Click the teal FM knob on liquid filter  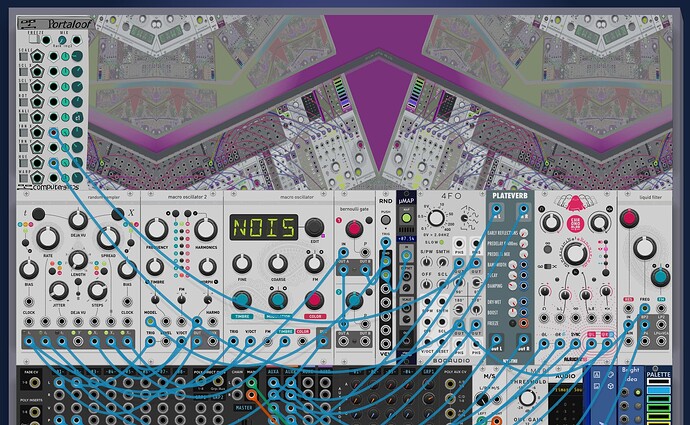(660, 277)
